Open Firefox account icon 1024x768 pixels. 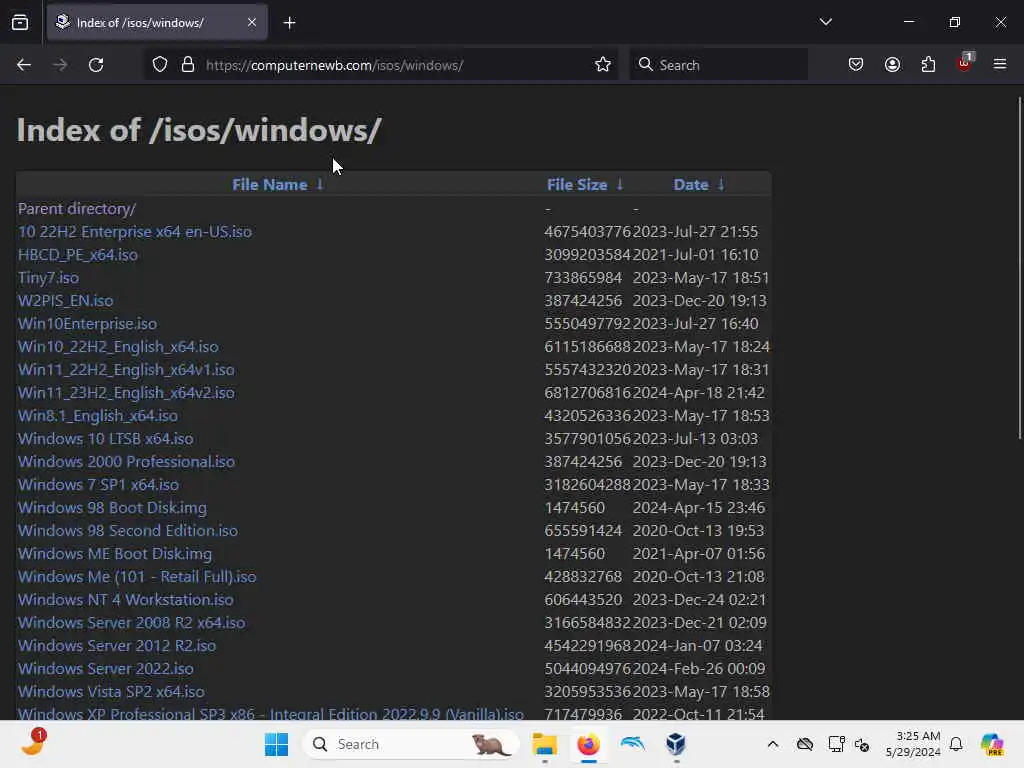[x=892, y=65]
